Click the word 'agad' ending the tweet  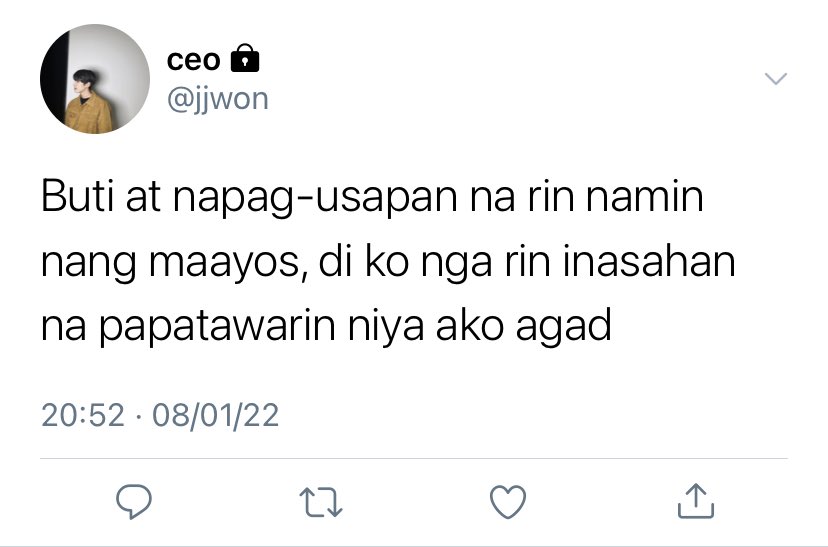coord(563,327)
